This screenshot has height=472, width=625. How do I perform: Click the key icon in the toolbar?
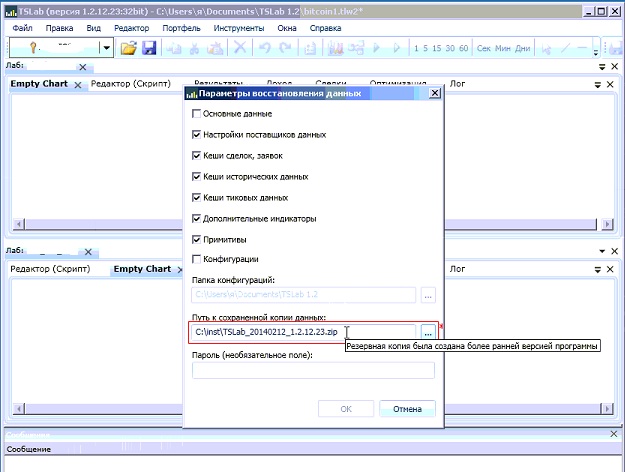pyautogui.click(x=34, y=48)
